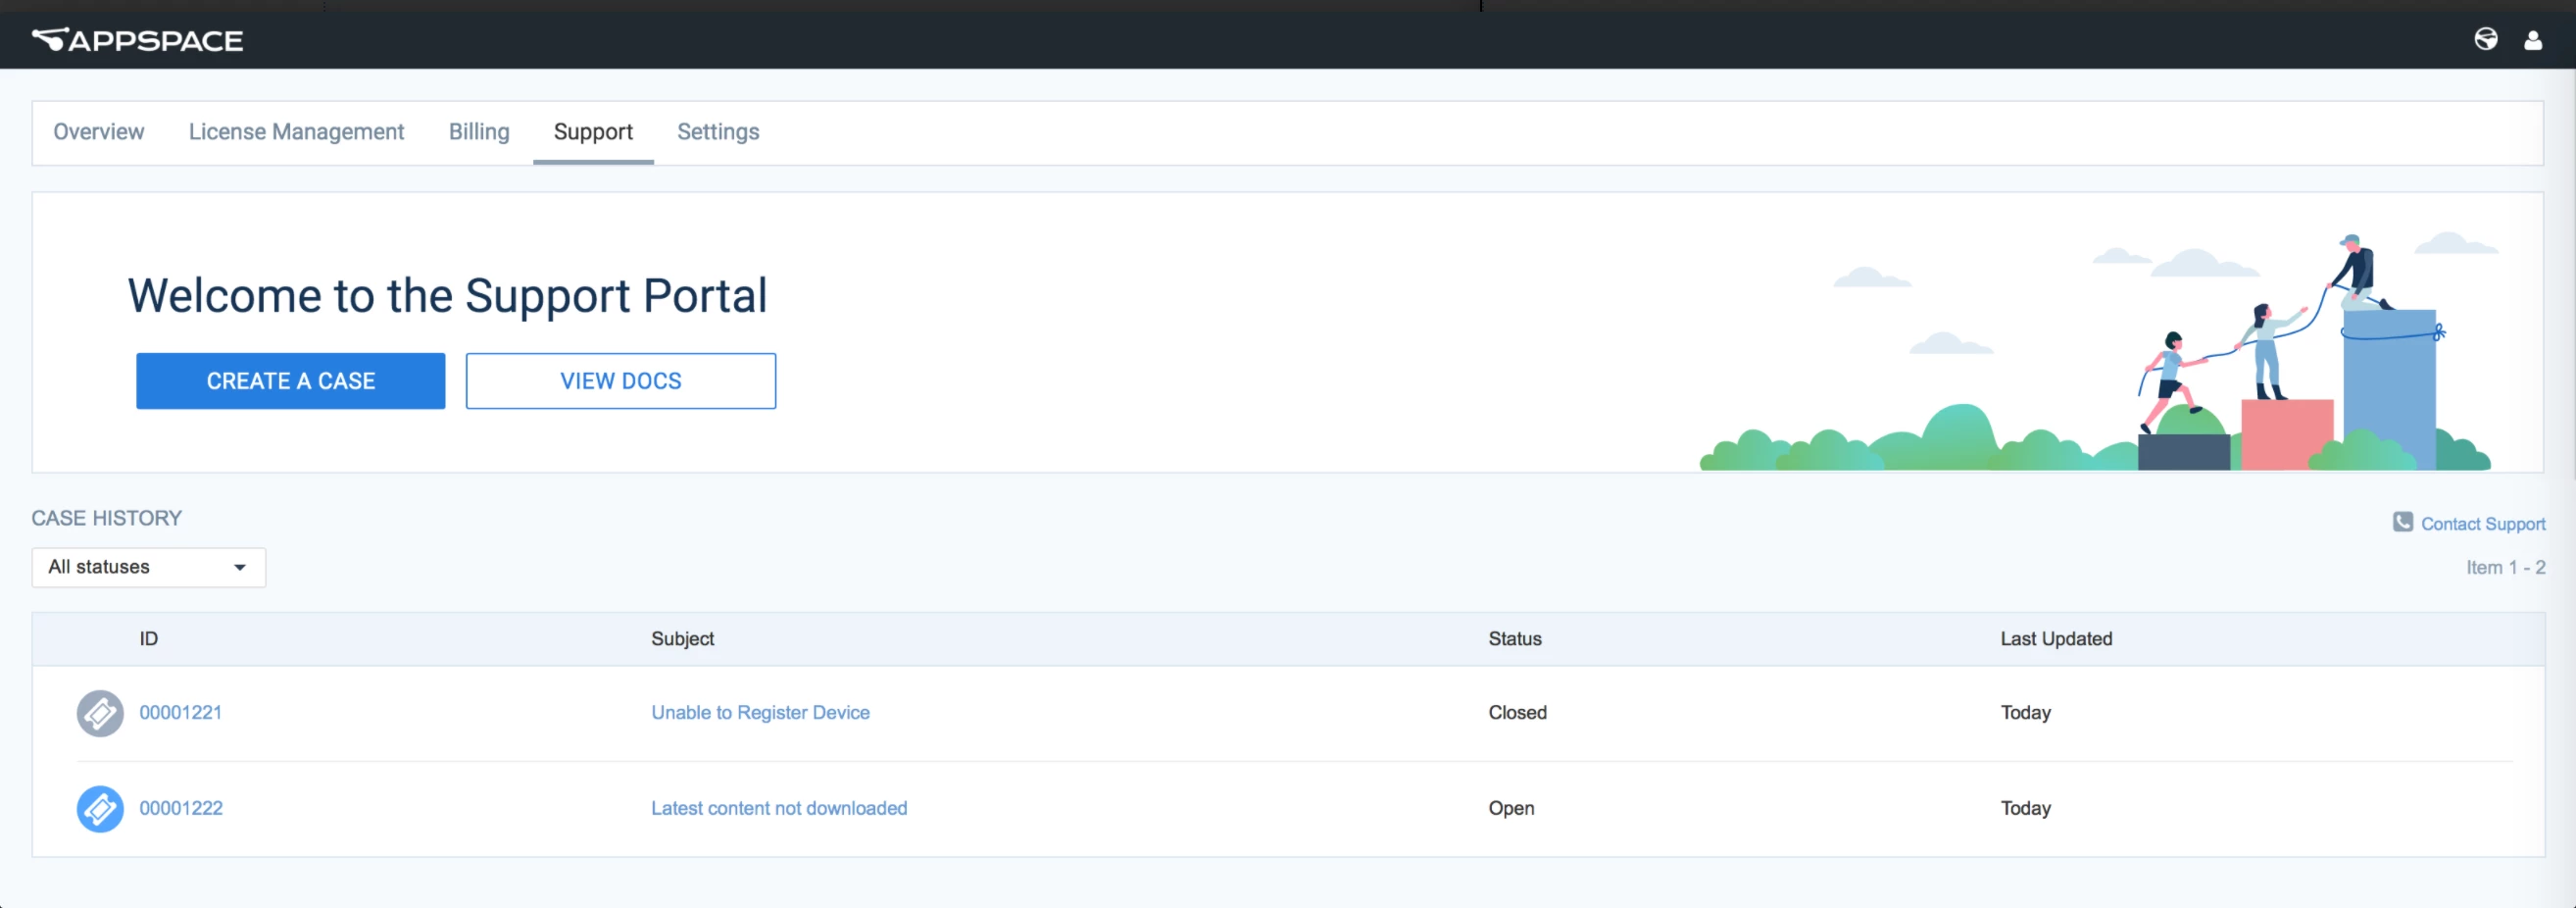Click the ticket icon for case 00001222
The image size is (2576, 908).
(x=100, y=809)
